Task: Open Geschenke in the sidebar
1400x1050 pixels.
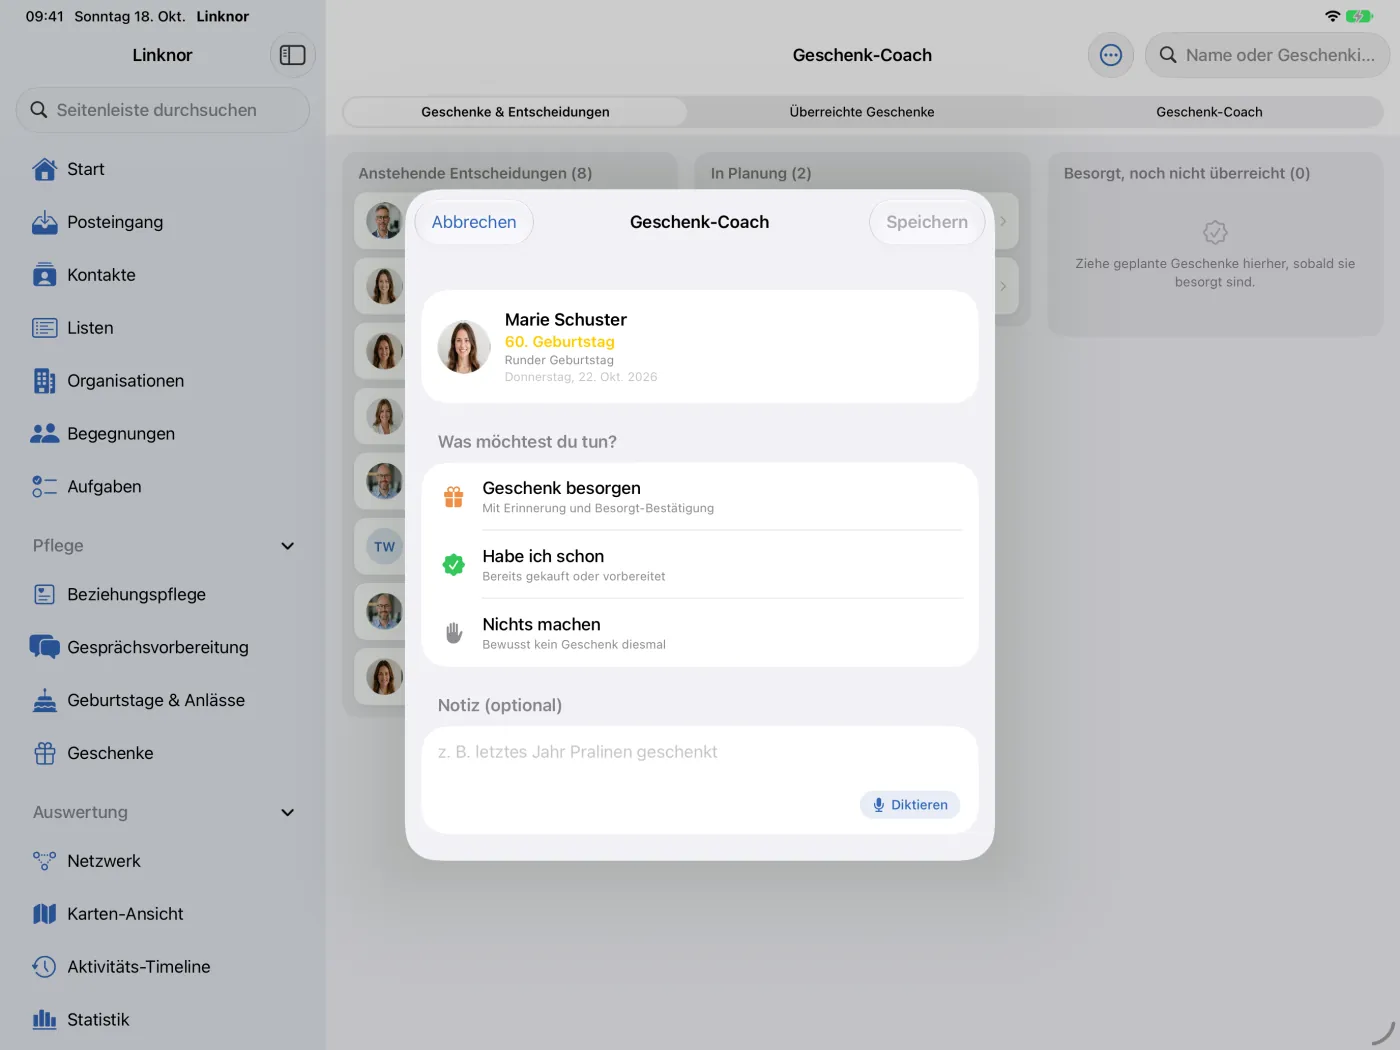Action: pos(163,753)
